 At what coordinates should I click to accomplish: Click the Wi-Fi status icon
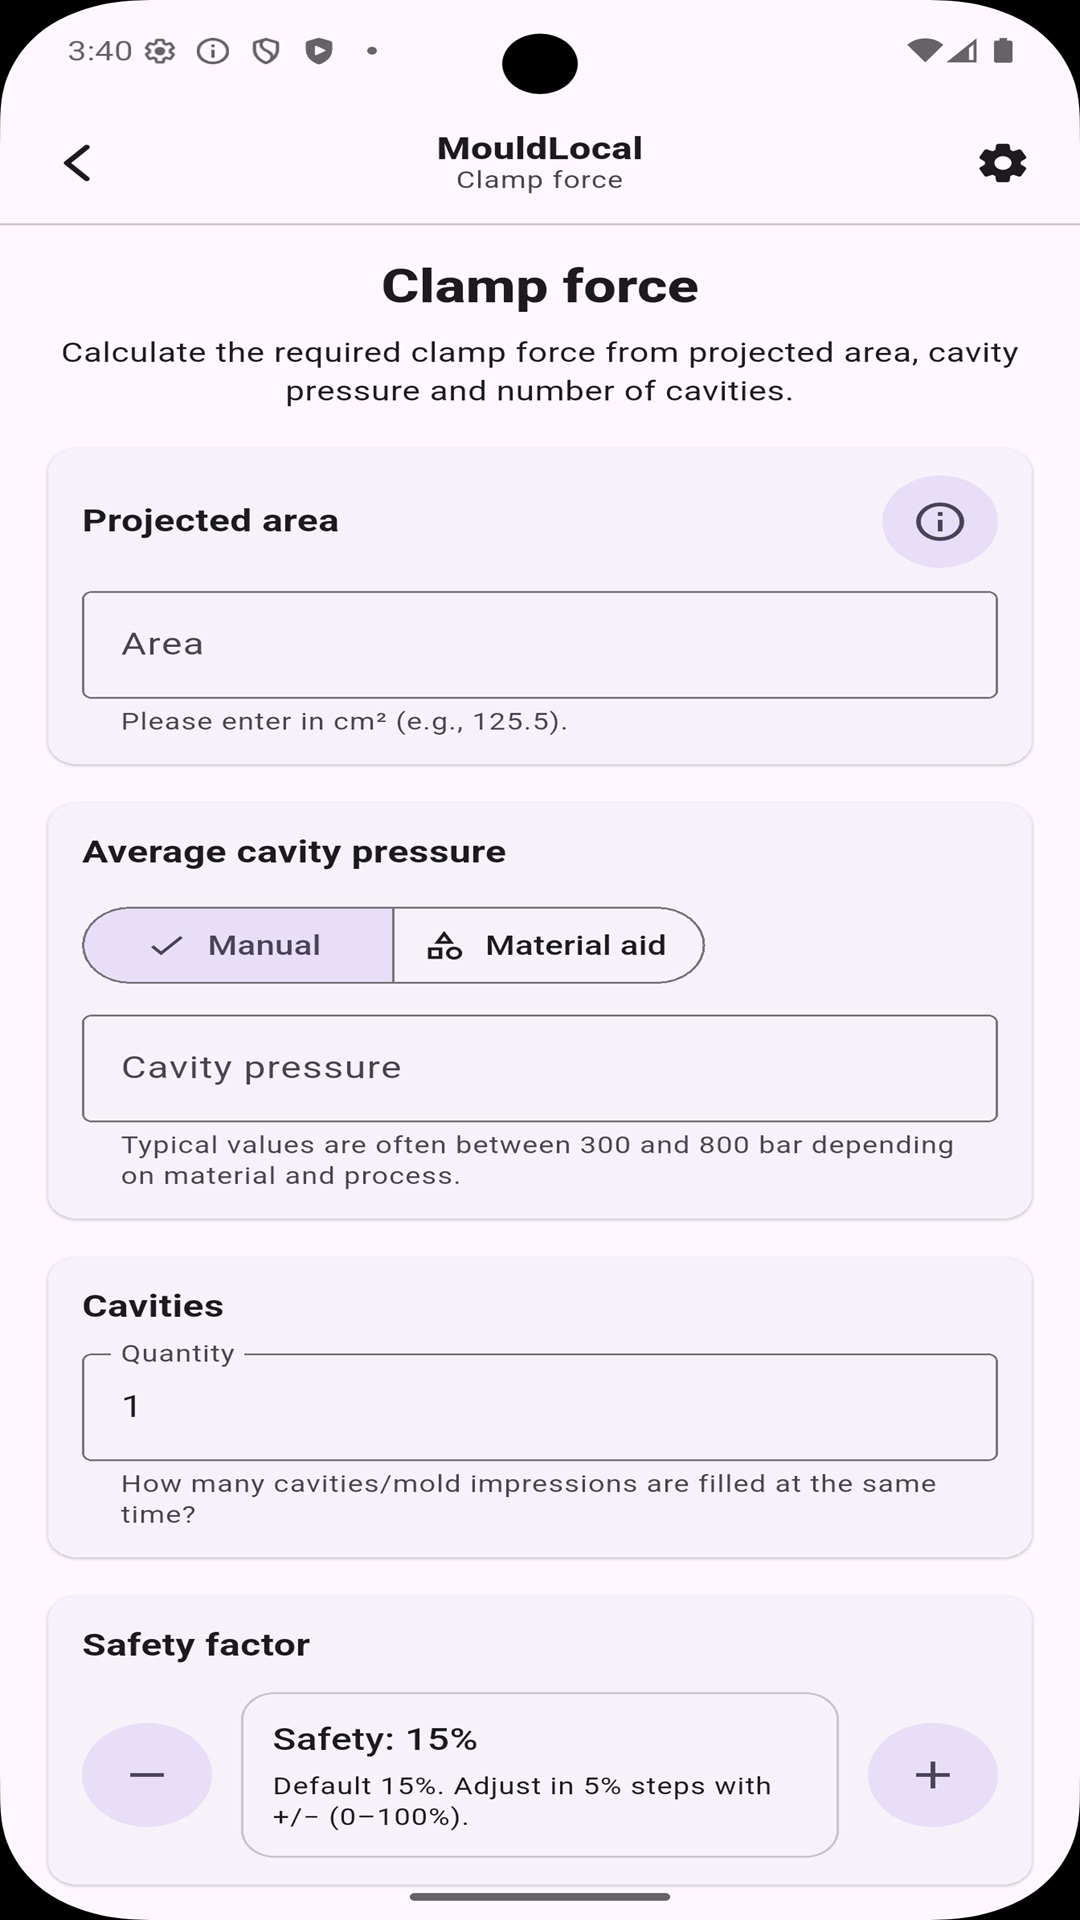pyautogui.click(x=924, y=50)
